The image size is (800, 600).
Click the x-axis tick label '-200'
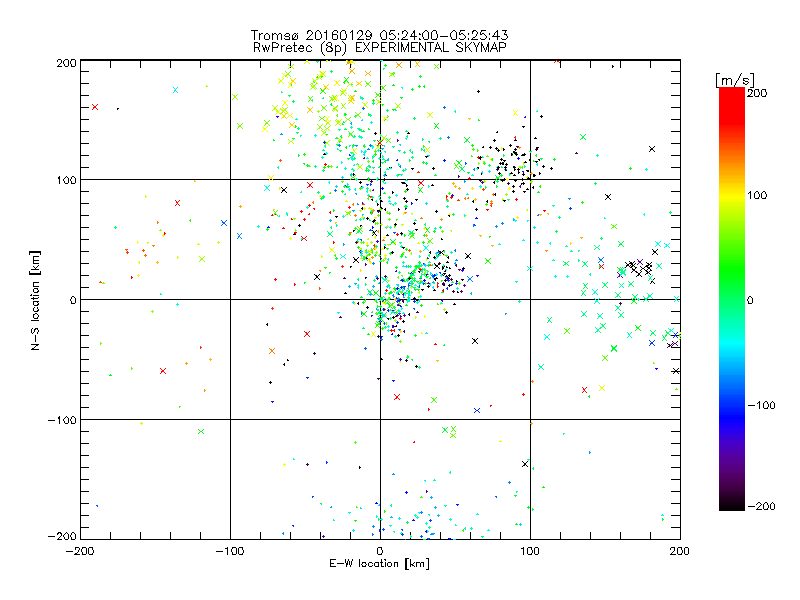click(x=80, y=551)
